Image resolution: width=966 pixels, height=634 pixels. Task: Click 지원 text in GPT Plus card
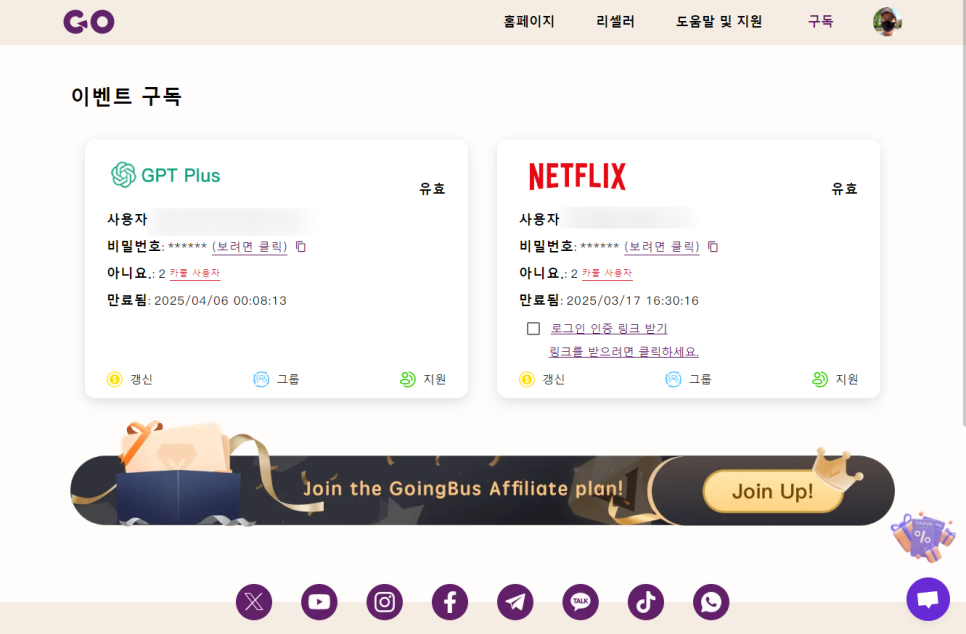coord(434,380)
